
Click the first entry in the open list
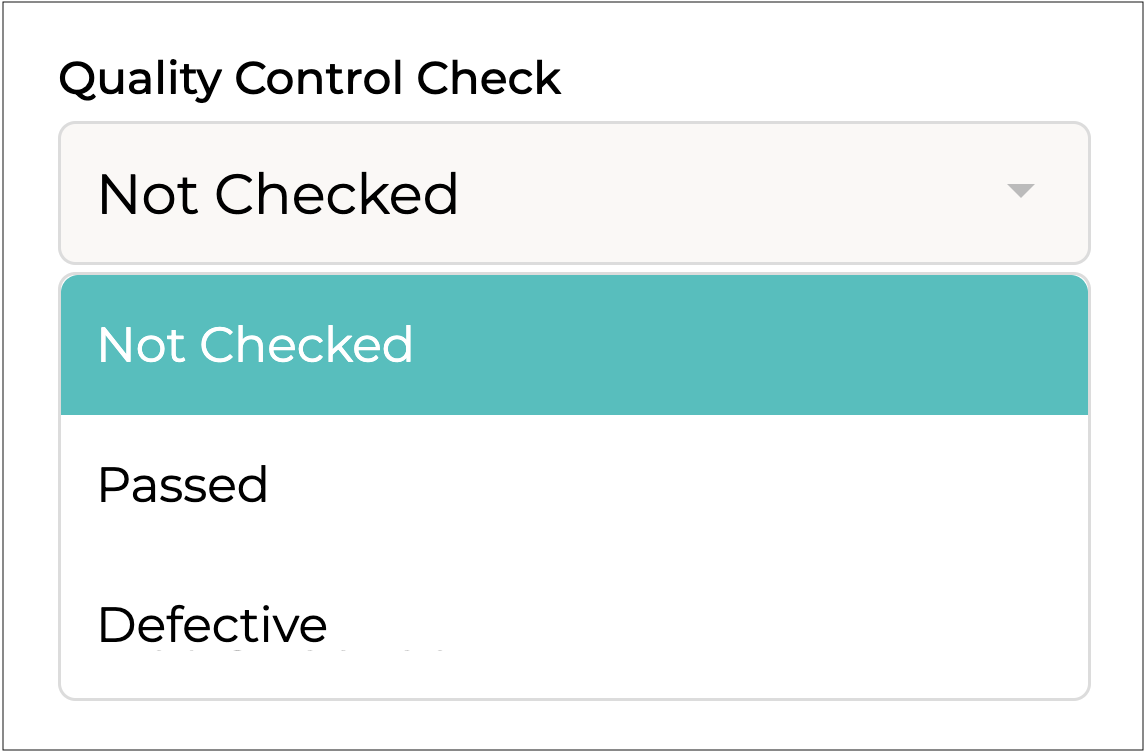click(x=574, y=345)
